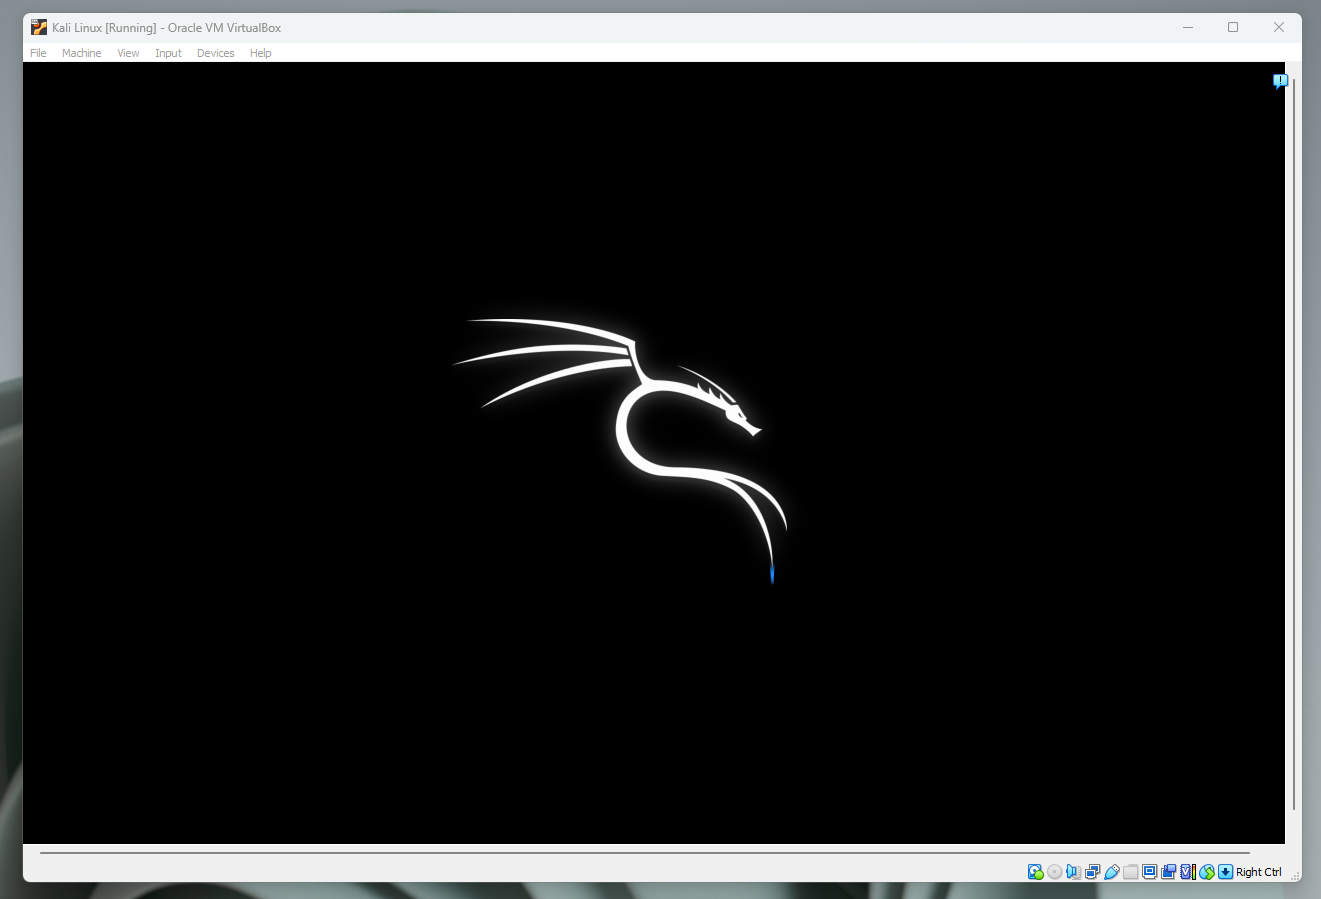This screenshot has width=1321, height=899.
Task: Open the File menu
Action: [x=38, y=53]
